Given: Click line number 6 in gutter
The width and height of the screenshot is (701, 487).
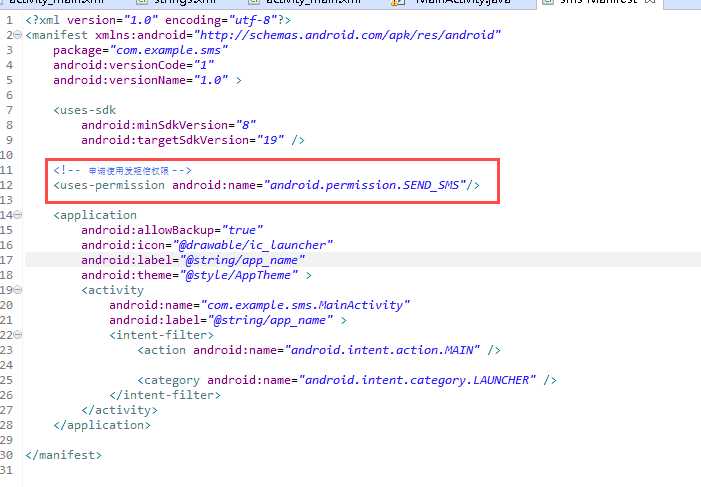Looking at the screenshot, I should click(9, 95).
